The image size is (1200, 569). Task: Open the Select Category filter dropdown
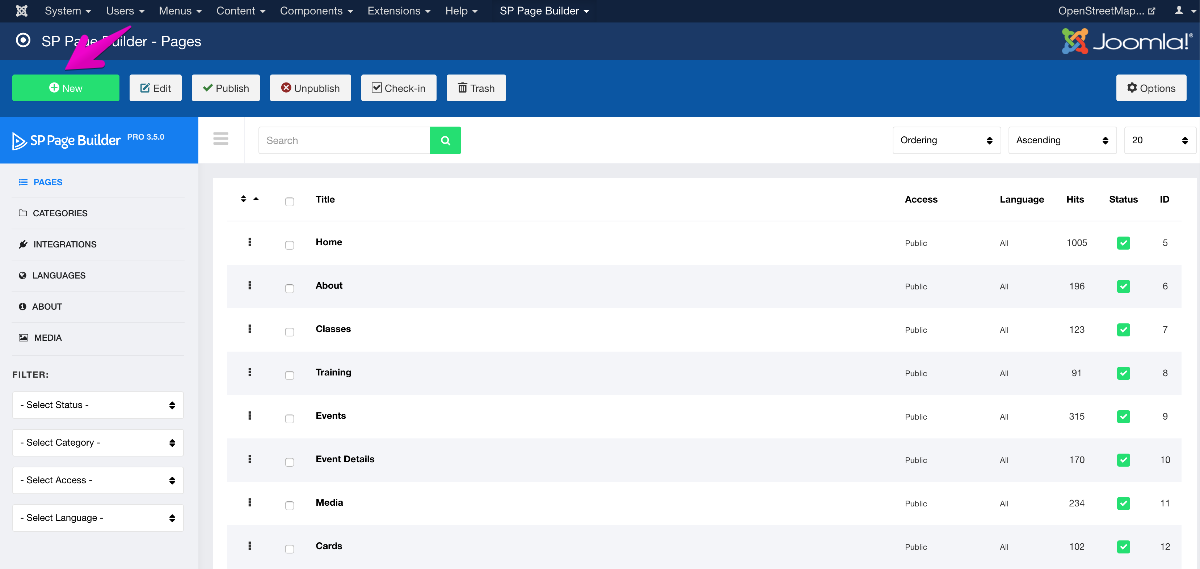98,442
